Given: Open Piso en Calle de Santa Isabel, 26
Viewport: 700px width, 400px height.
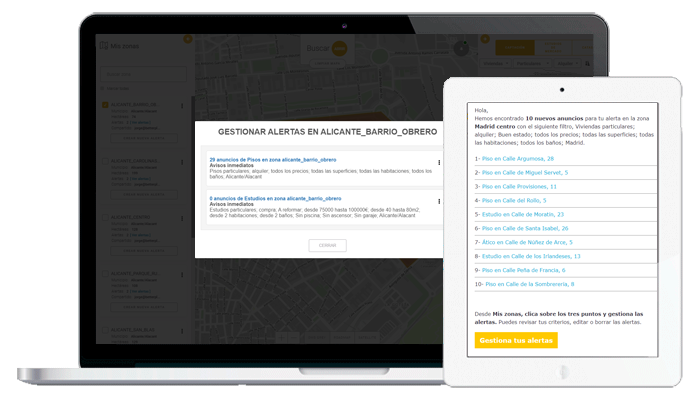Looking at the screenshot, I should tap(525, 228).
